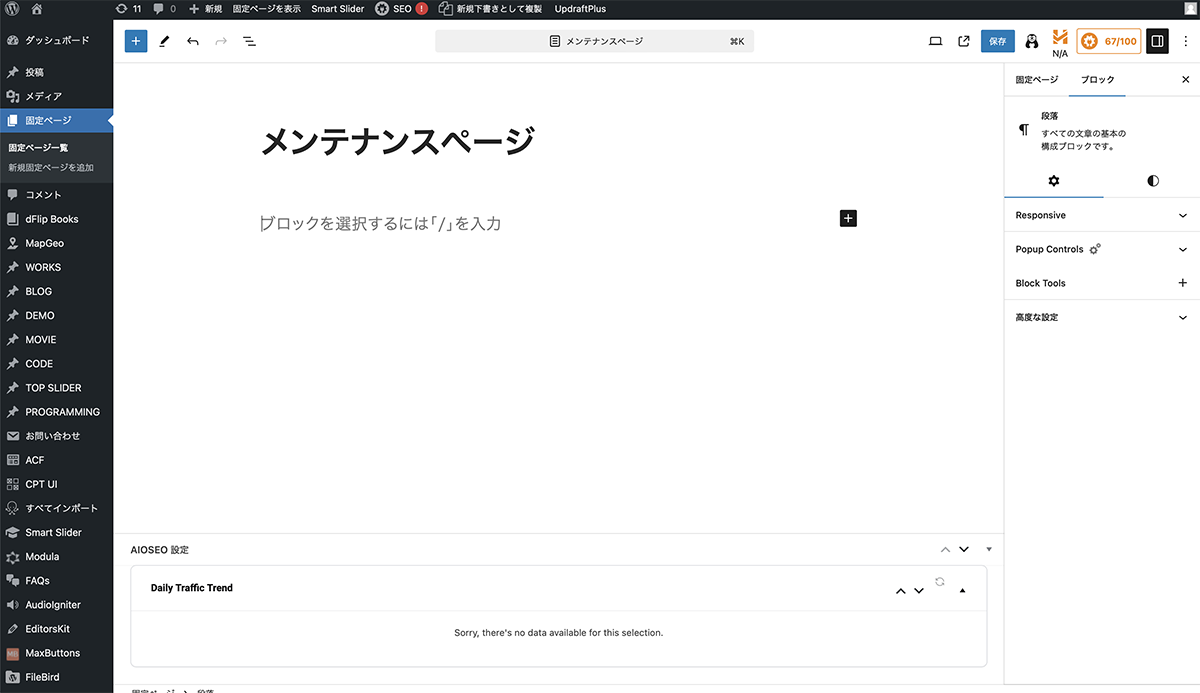1200x693 pixels.
Task: Open the 67/100 AIOSEO score indicator
Action: [1109, 42]
